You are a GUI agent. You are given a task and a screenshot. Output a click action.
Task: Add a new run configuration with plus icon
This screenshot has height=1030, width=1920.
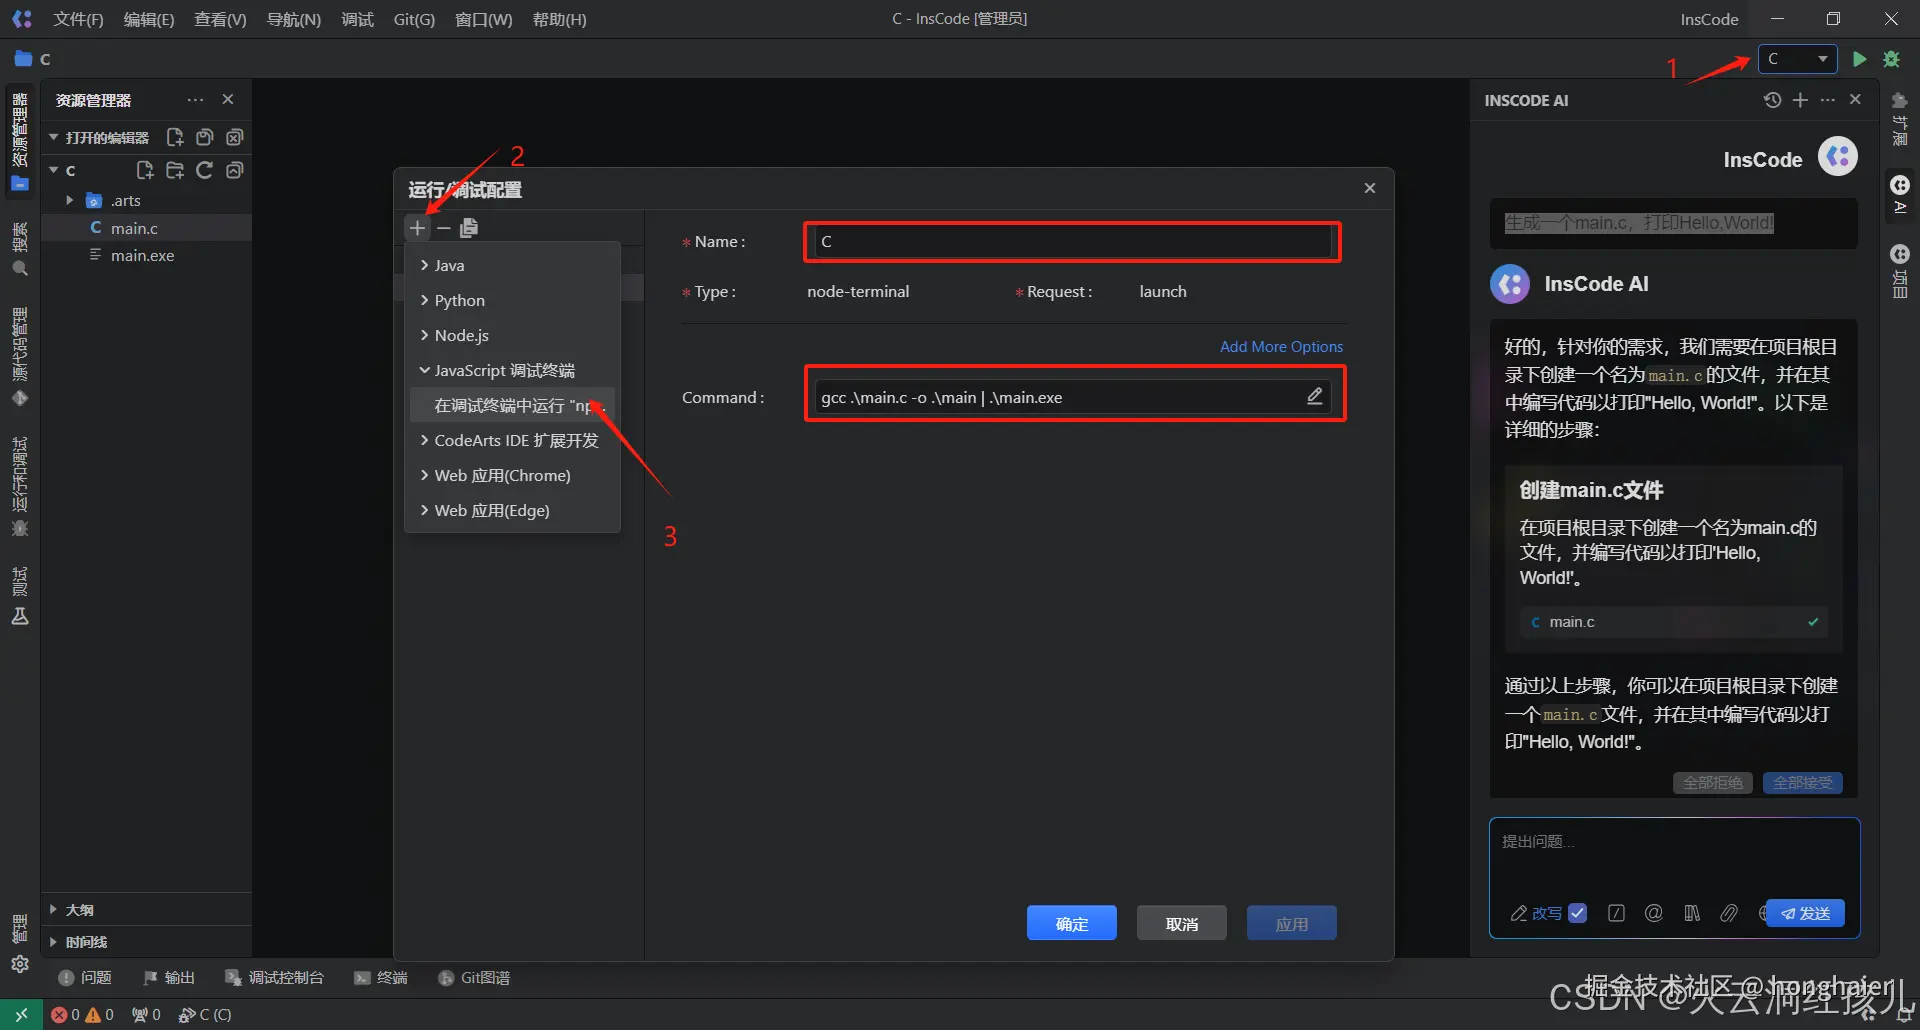pyautogui.click(x=418, y=228)
